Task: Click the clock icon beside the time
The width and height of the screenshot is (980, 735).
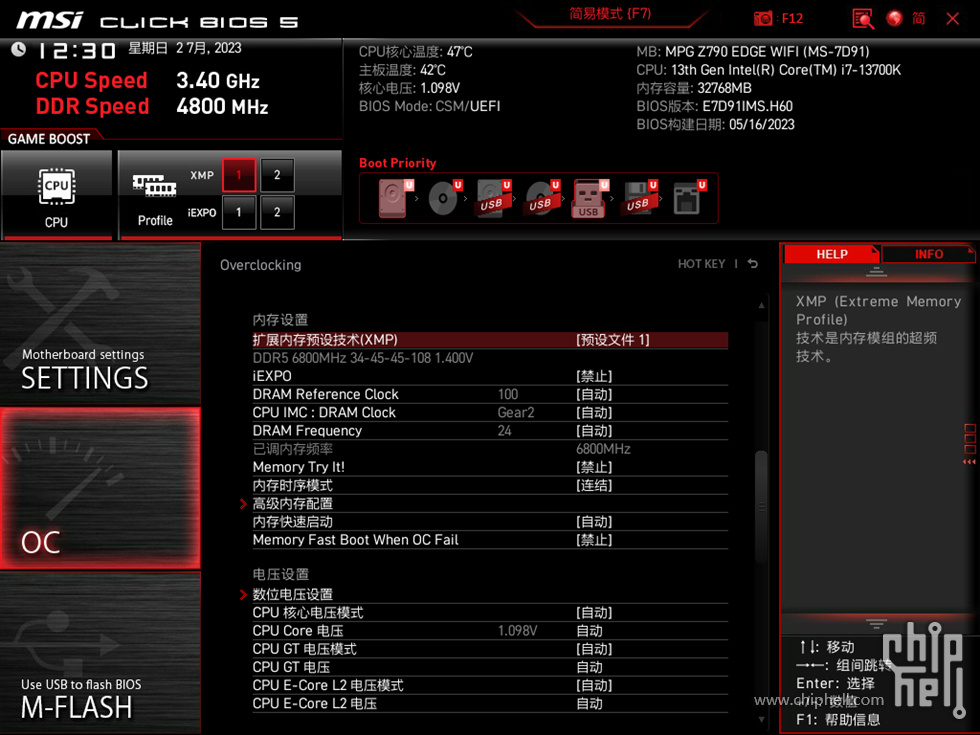Action: pyautogui.click(x=19, y=49)
